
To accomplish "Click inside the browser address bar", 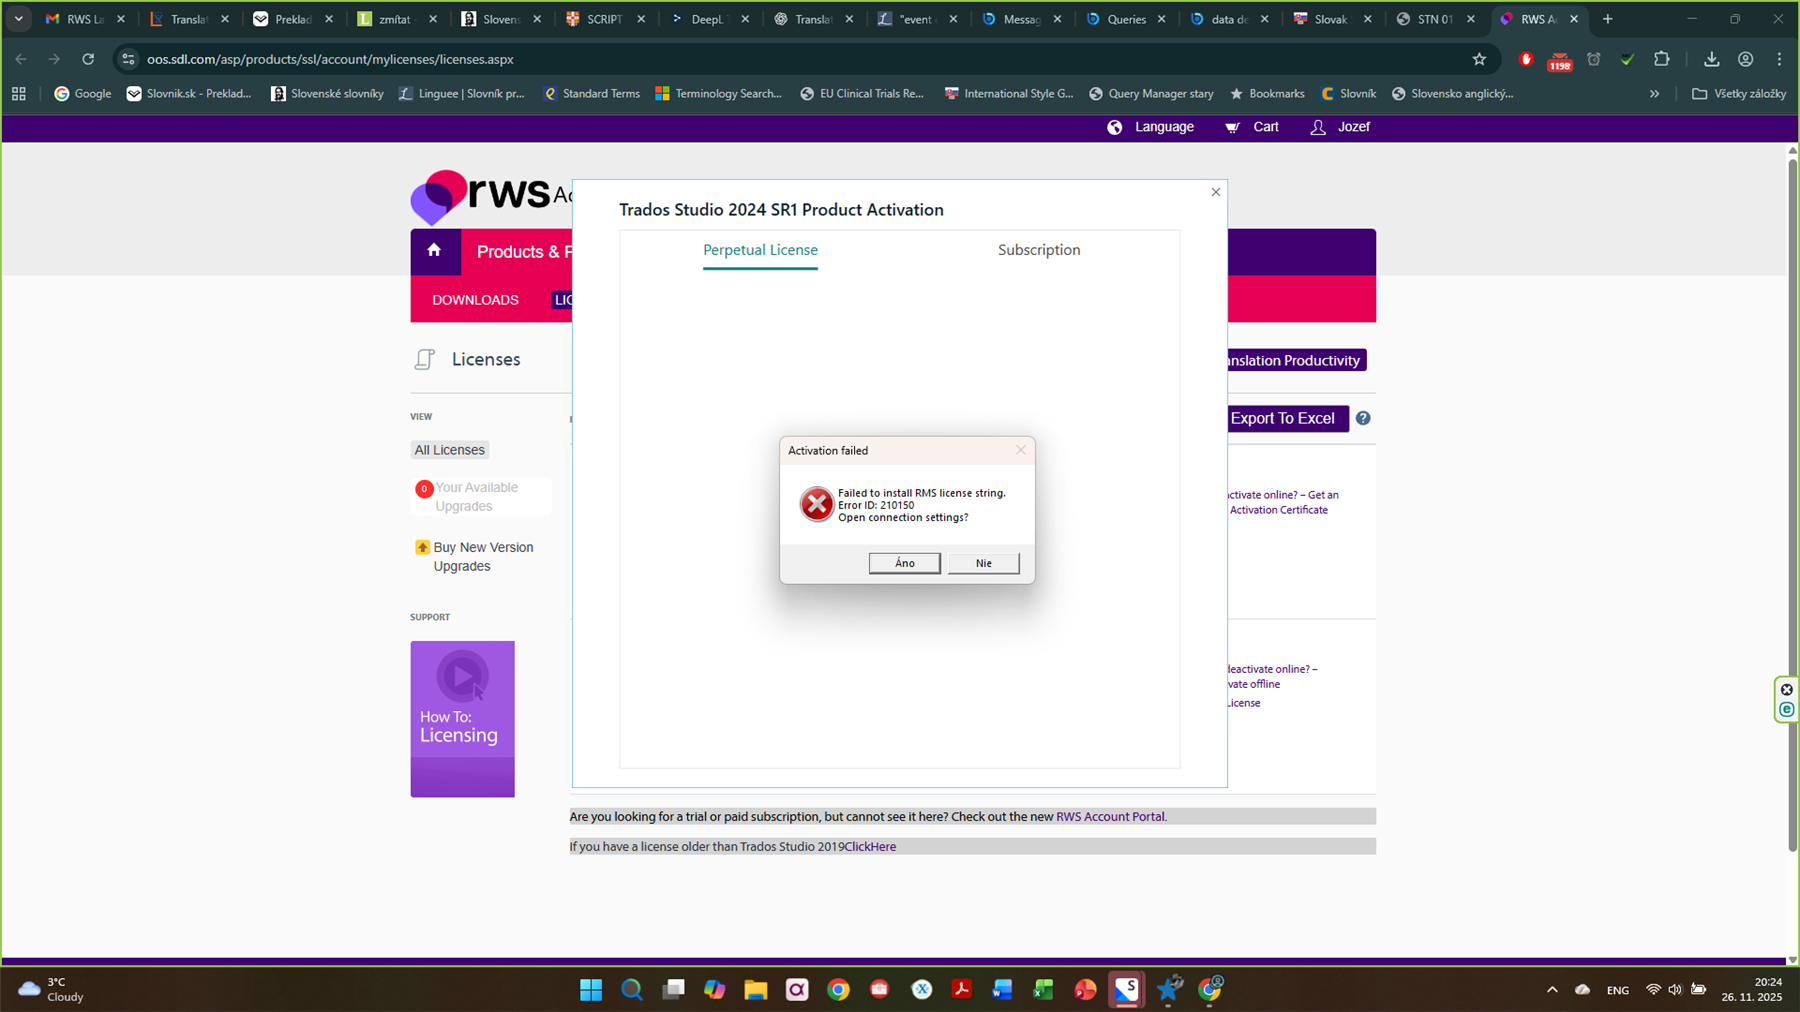I will click(x=400, y=59).
